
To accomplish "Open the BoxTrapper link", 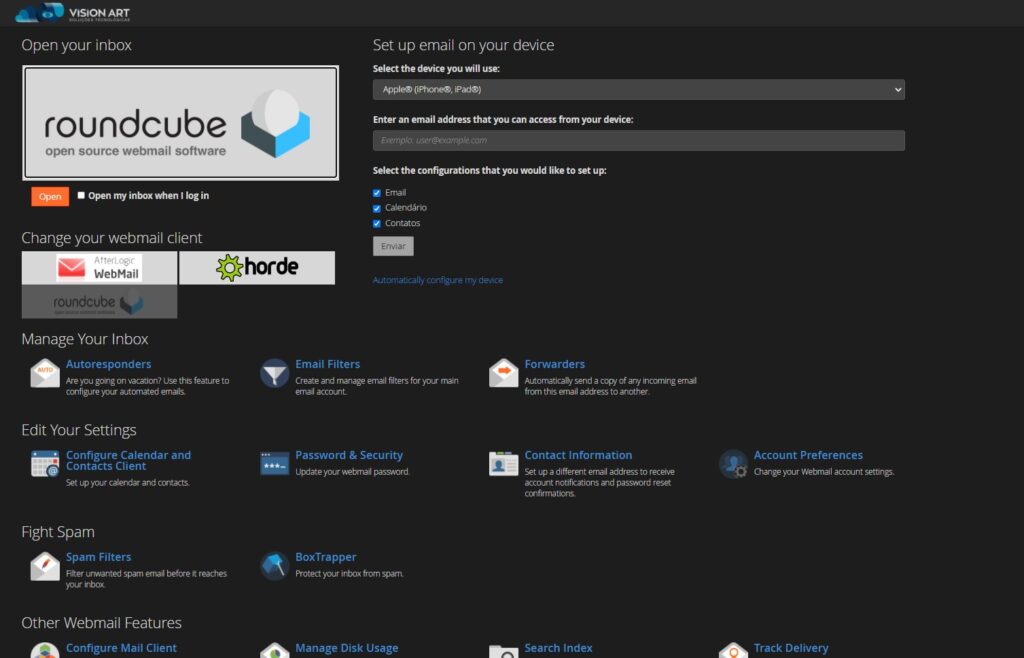I will 325,557.
